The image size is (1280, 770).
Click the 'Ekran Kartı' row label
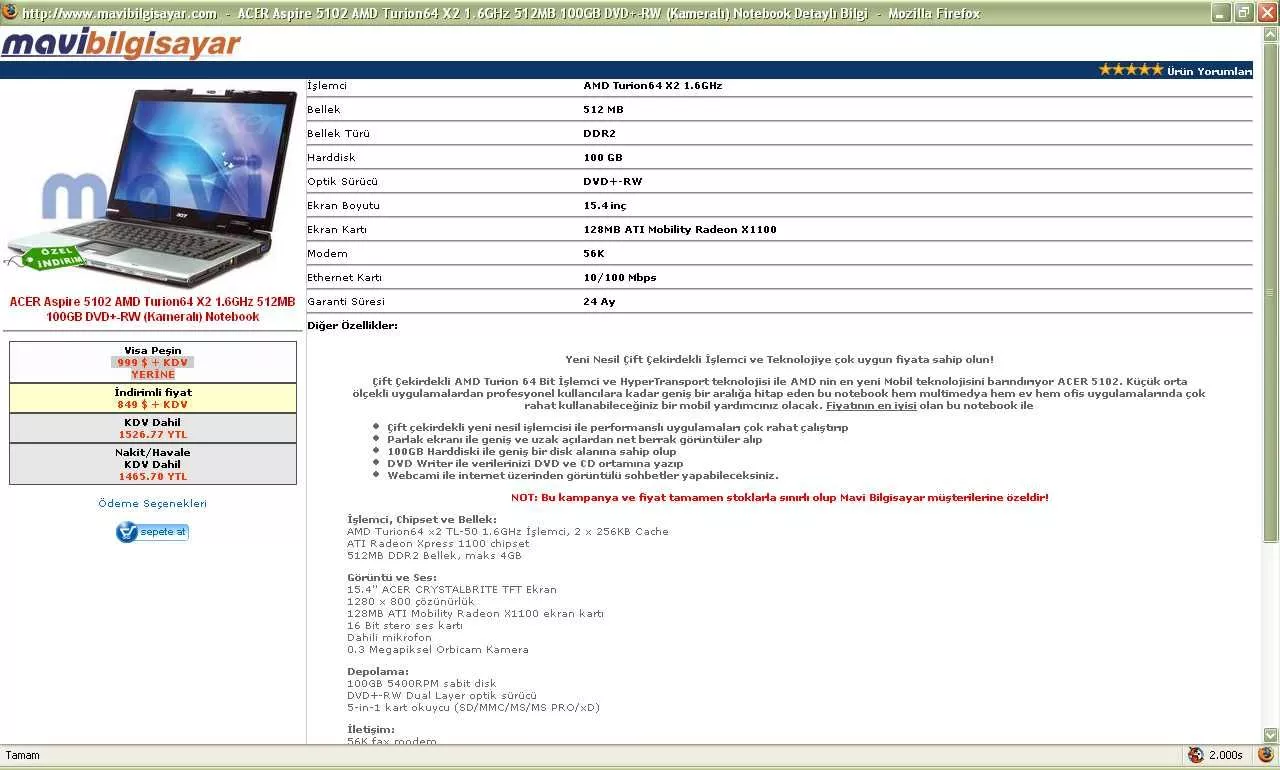tap(337, 229)
